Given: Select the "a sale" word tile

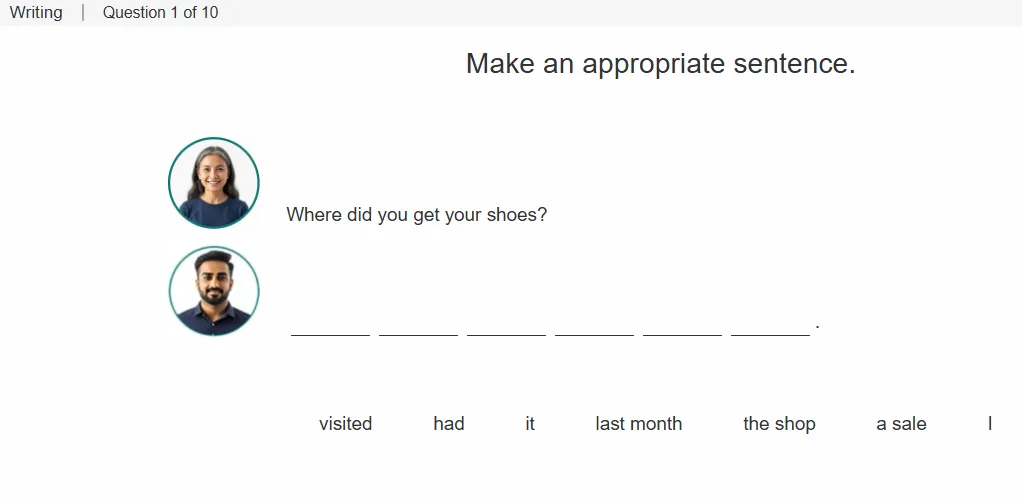Looking at the screenshot, I should click(x=901, y=424).
